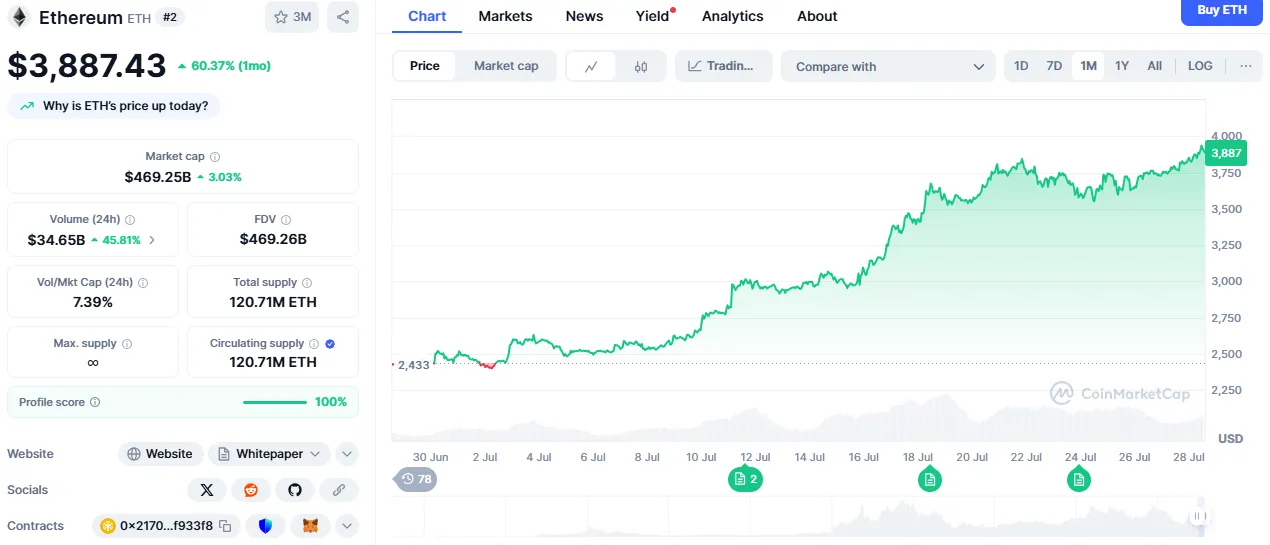The width and height of the screenshot is (1270, 545).
Task: Click the blue shield security icon
Action: click(x=266, y=526)
